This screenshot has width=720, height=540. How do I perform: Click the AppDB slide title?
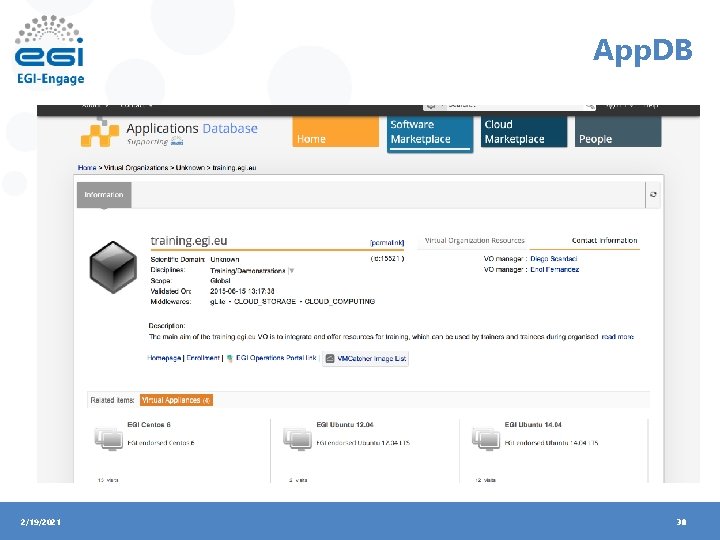642,51
